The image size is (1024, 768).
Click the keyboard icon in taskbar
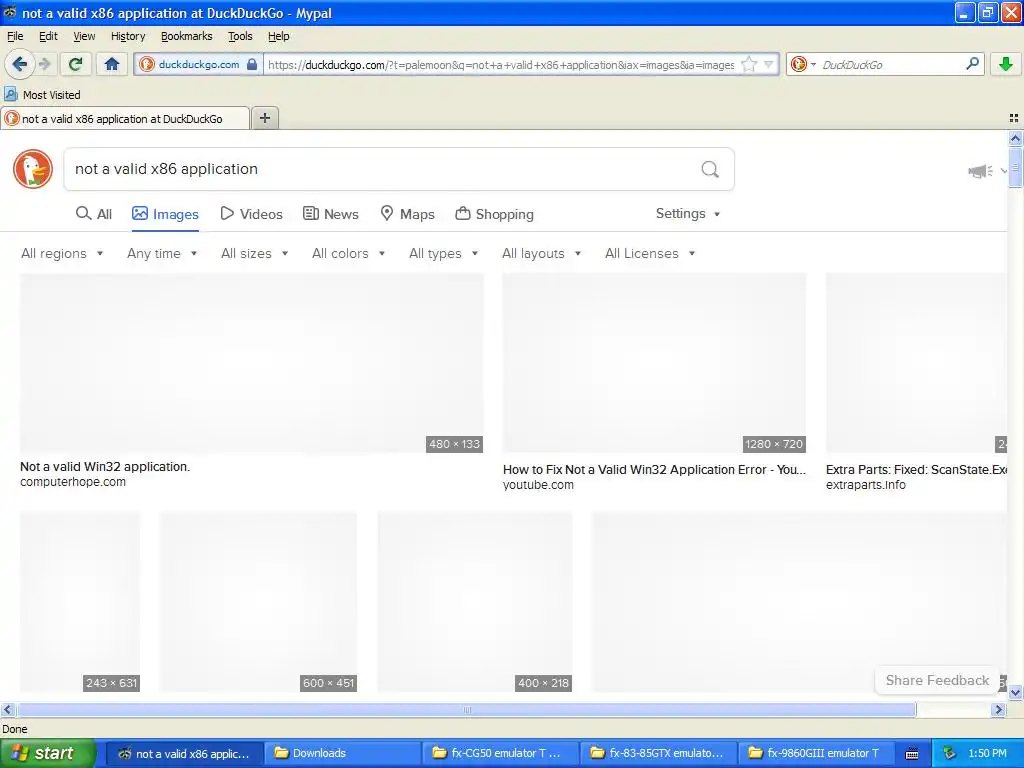pyautogui.click(x=912, y=754)
